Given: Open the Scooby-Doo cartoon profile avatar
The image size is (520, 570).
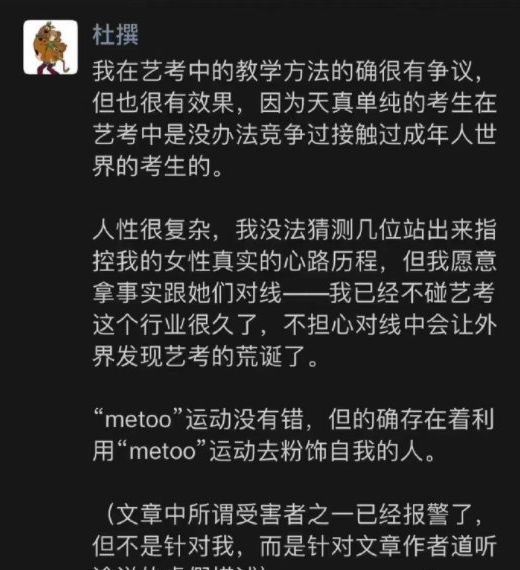Looking at the screenshot, I should pyautogui.click(x=51, y=47).
